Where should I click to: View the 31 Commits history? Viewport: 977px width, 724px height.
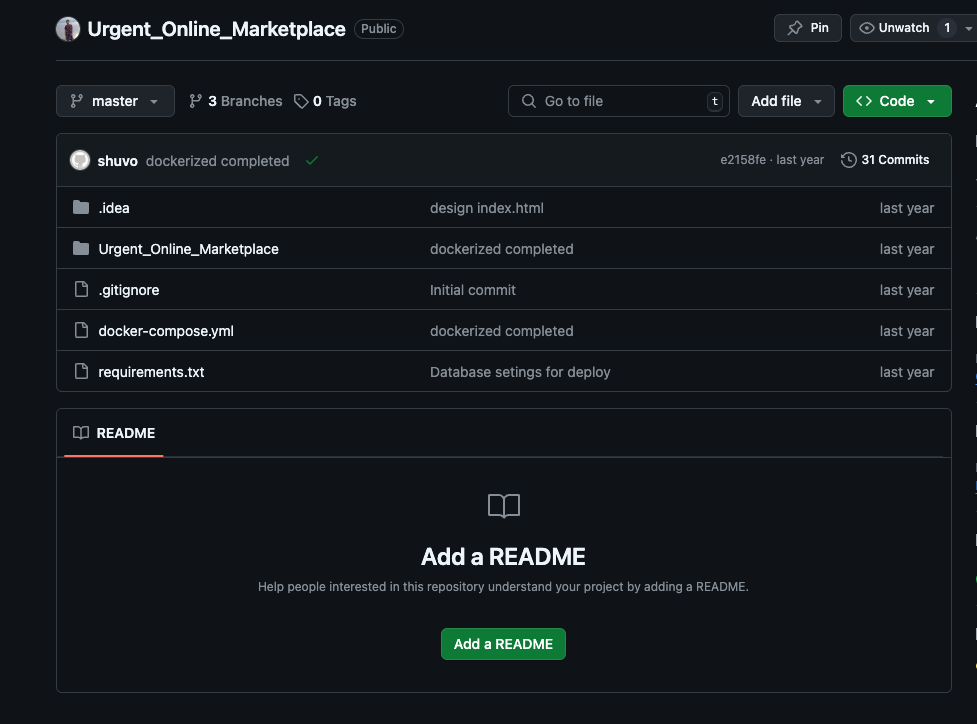pyautogui.click(x=885, y=160)
